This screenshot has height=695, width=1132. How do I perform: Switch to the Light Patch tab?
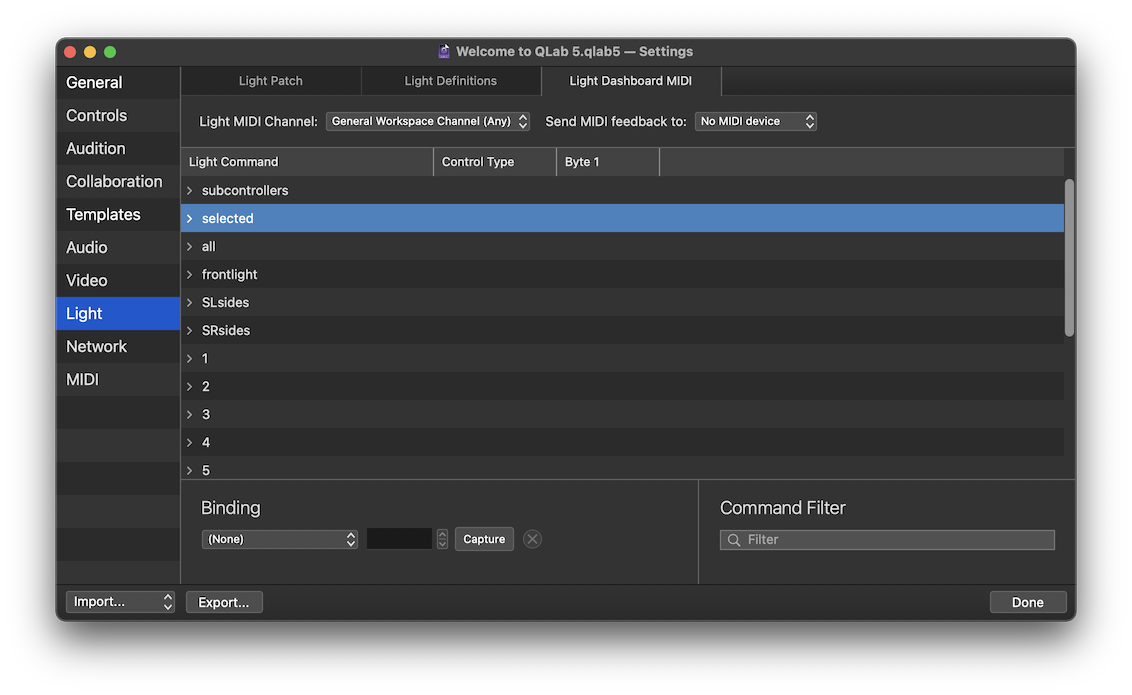270,81
